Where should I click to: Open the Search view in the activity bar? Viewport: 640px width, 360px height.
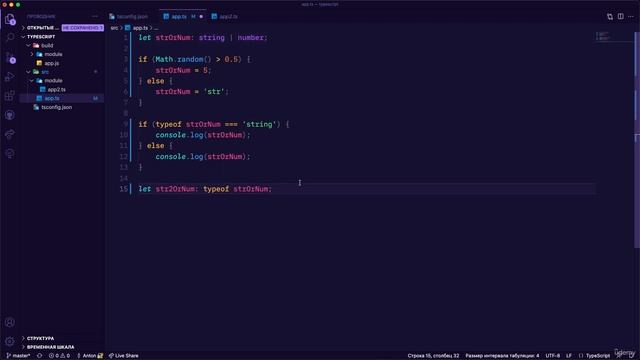[10, 38]
